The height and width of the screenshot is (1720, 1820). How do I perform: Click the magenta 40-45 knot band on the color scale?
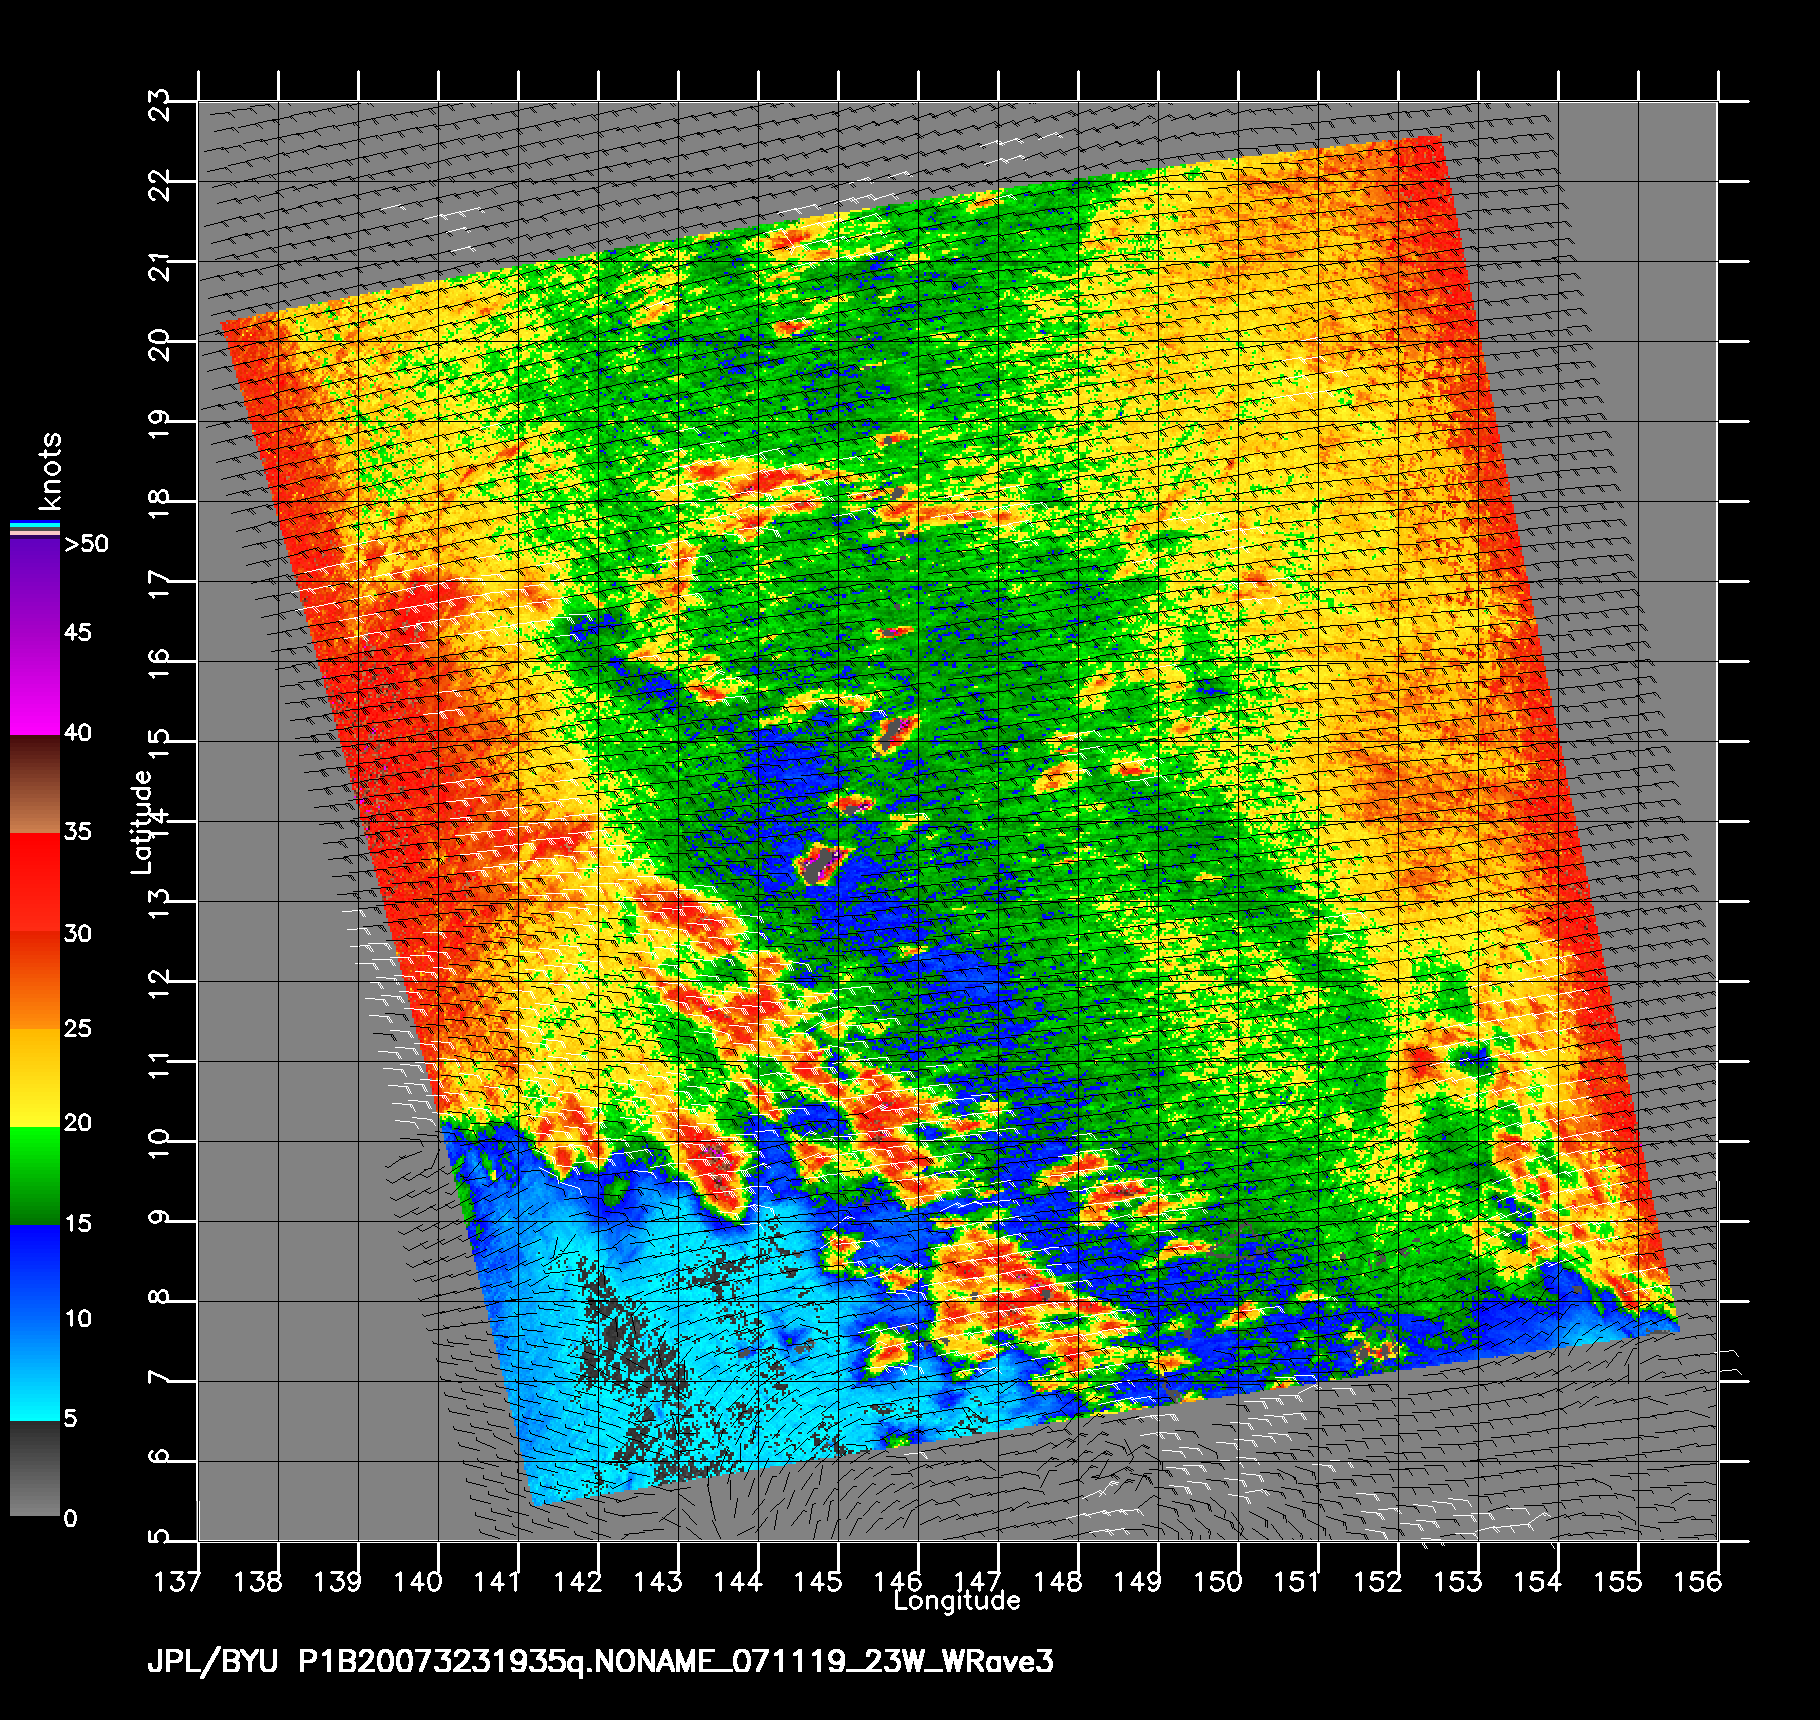35,687
